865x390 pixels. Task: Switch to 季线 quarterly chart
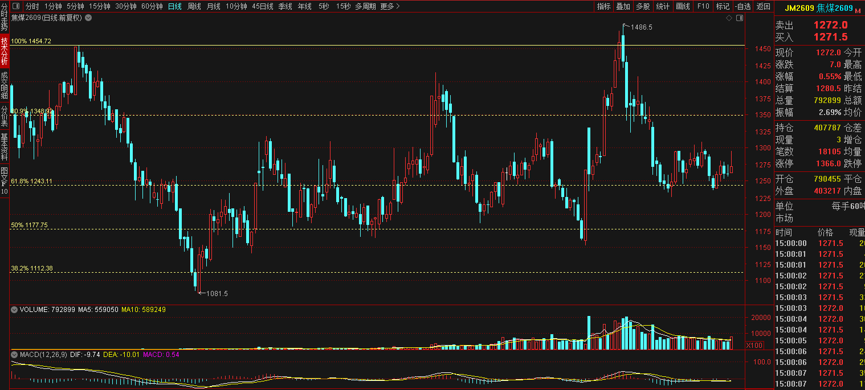coord(285,7)
